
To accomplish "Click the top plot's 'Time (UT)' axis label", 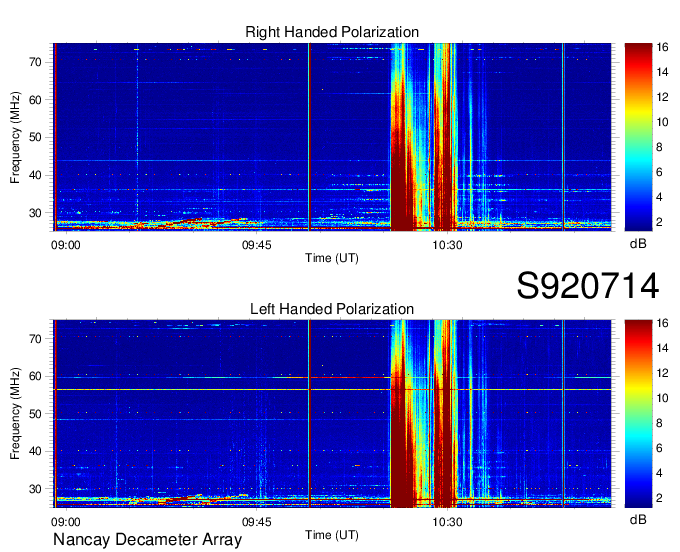I will [332, 258].
